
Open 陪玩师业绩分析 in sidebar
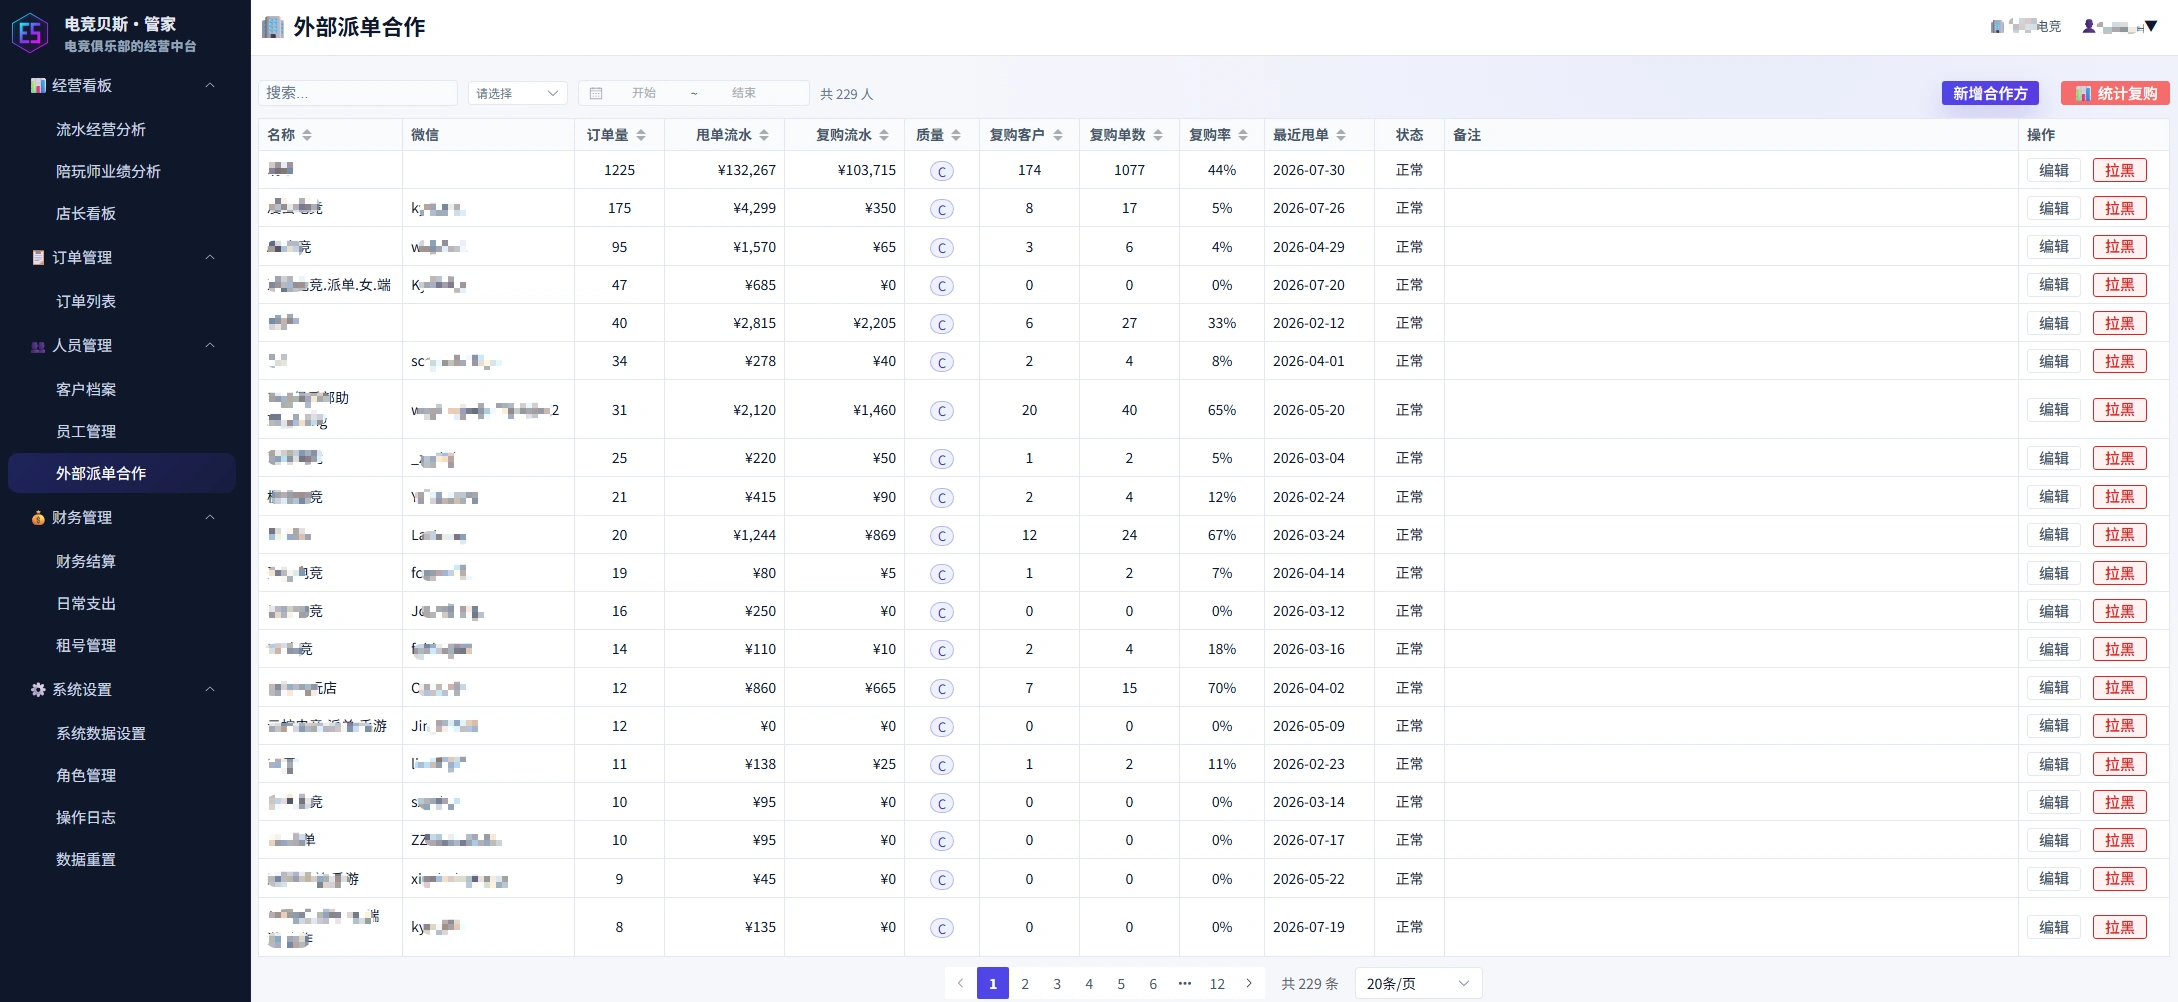pyautogui.click(x=108, y=171)
